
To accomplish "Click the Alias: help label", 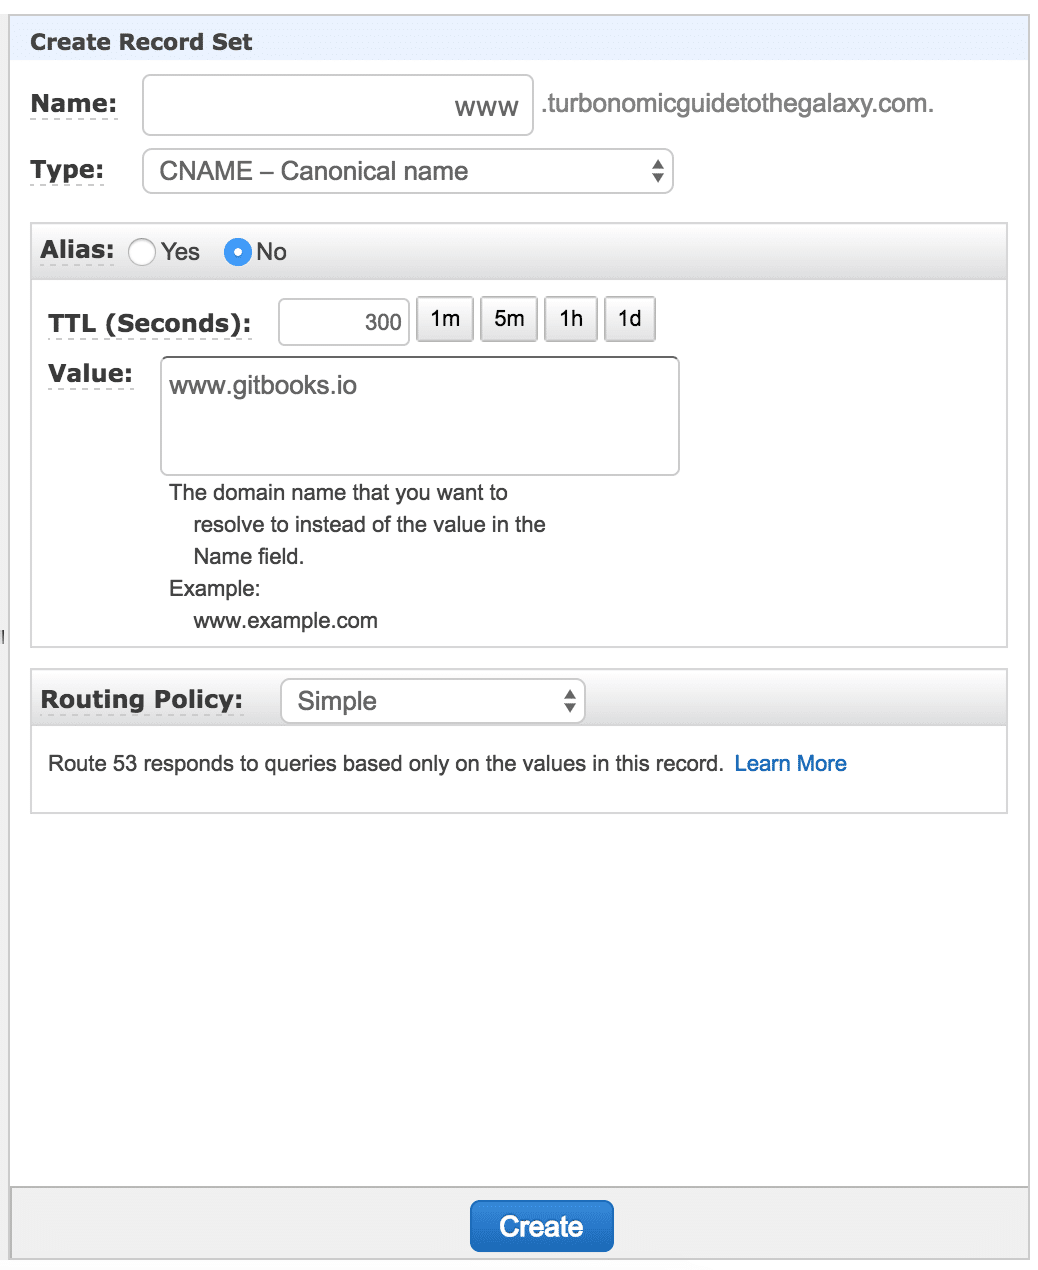I will 77,250.
